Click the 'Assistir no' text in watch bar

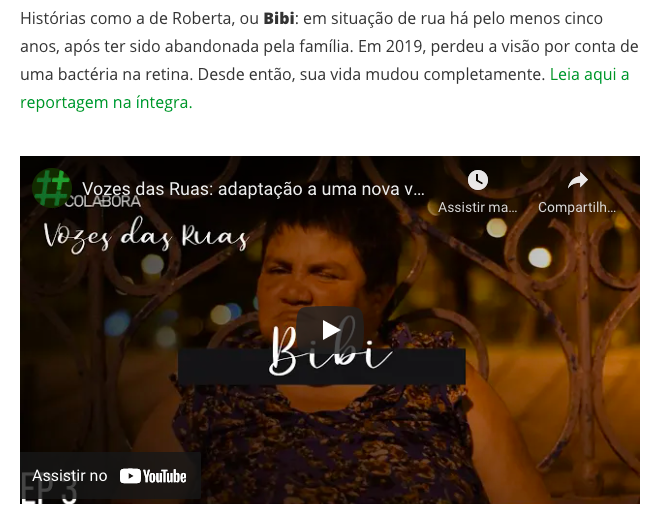70,476
